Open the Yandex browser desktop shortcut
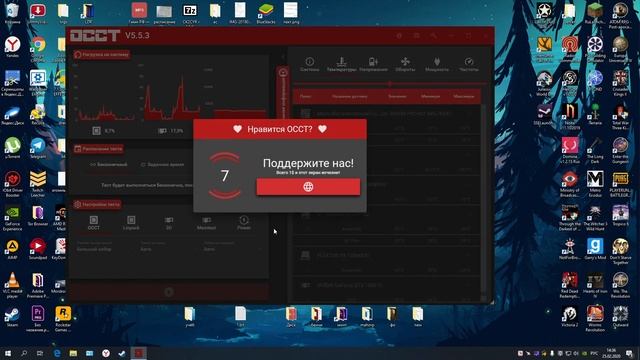Screen dimensions: 640x360 click(x=13, y=47)
